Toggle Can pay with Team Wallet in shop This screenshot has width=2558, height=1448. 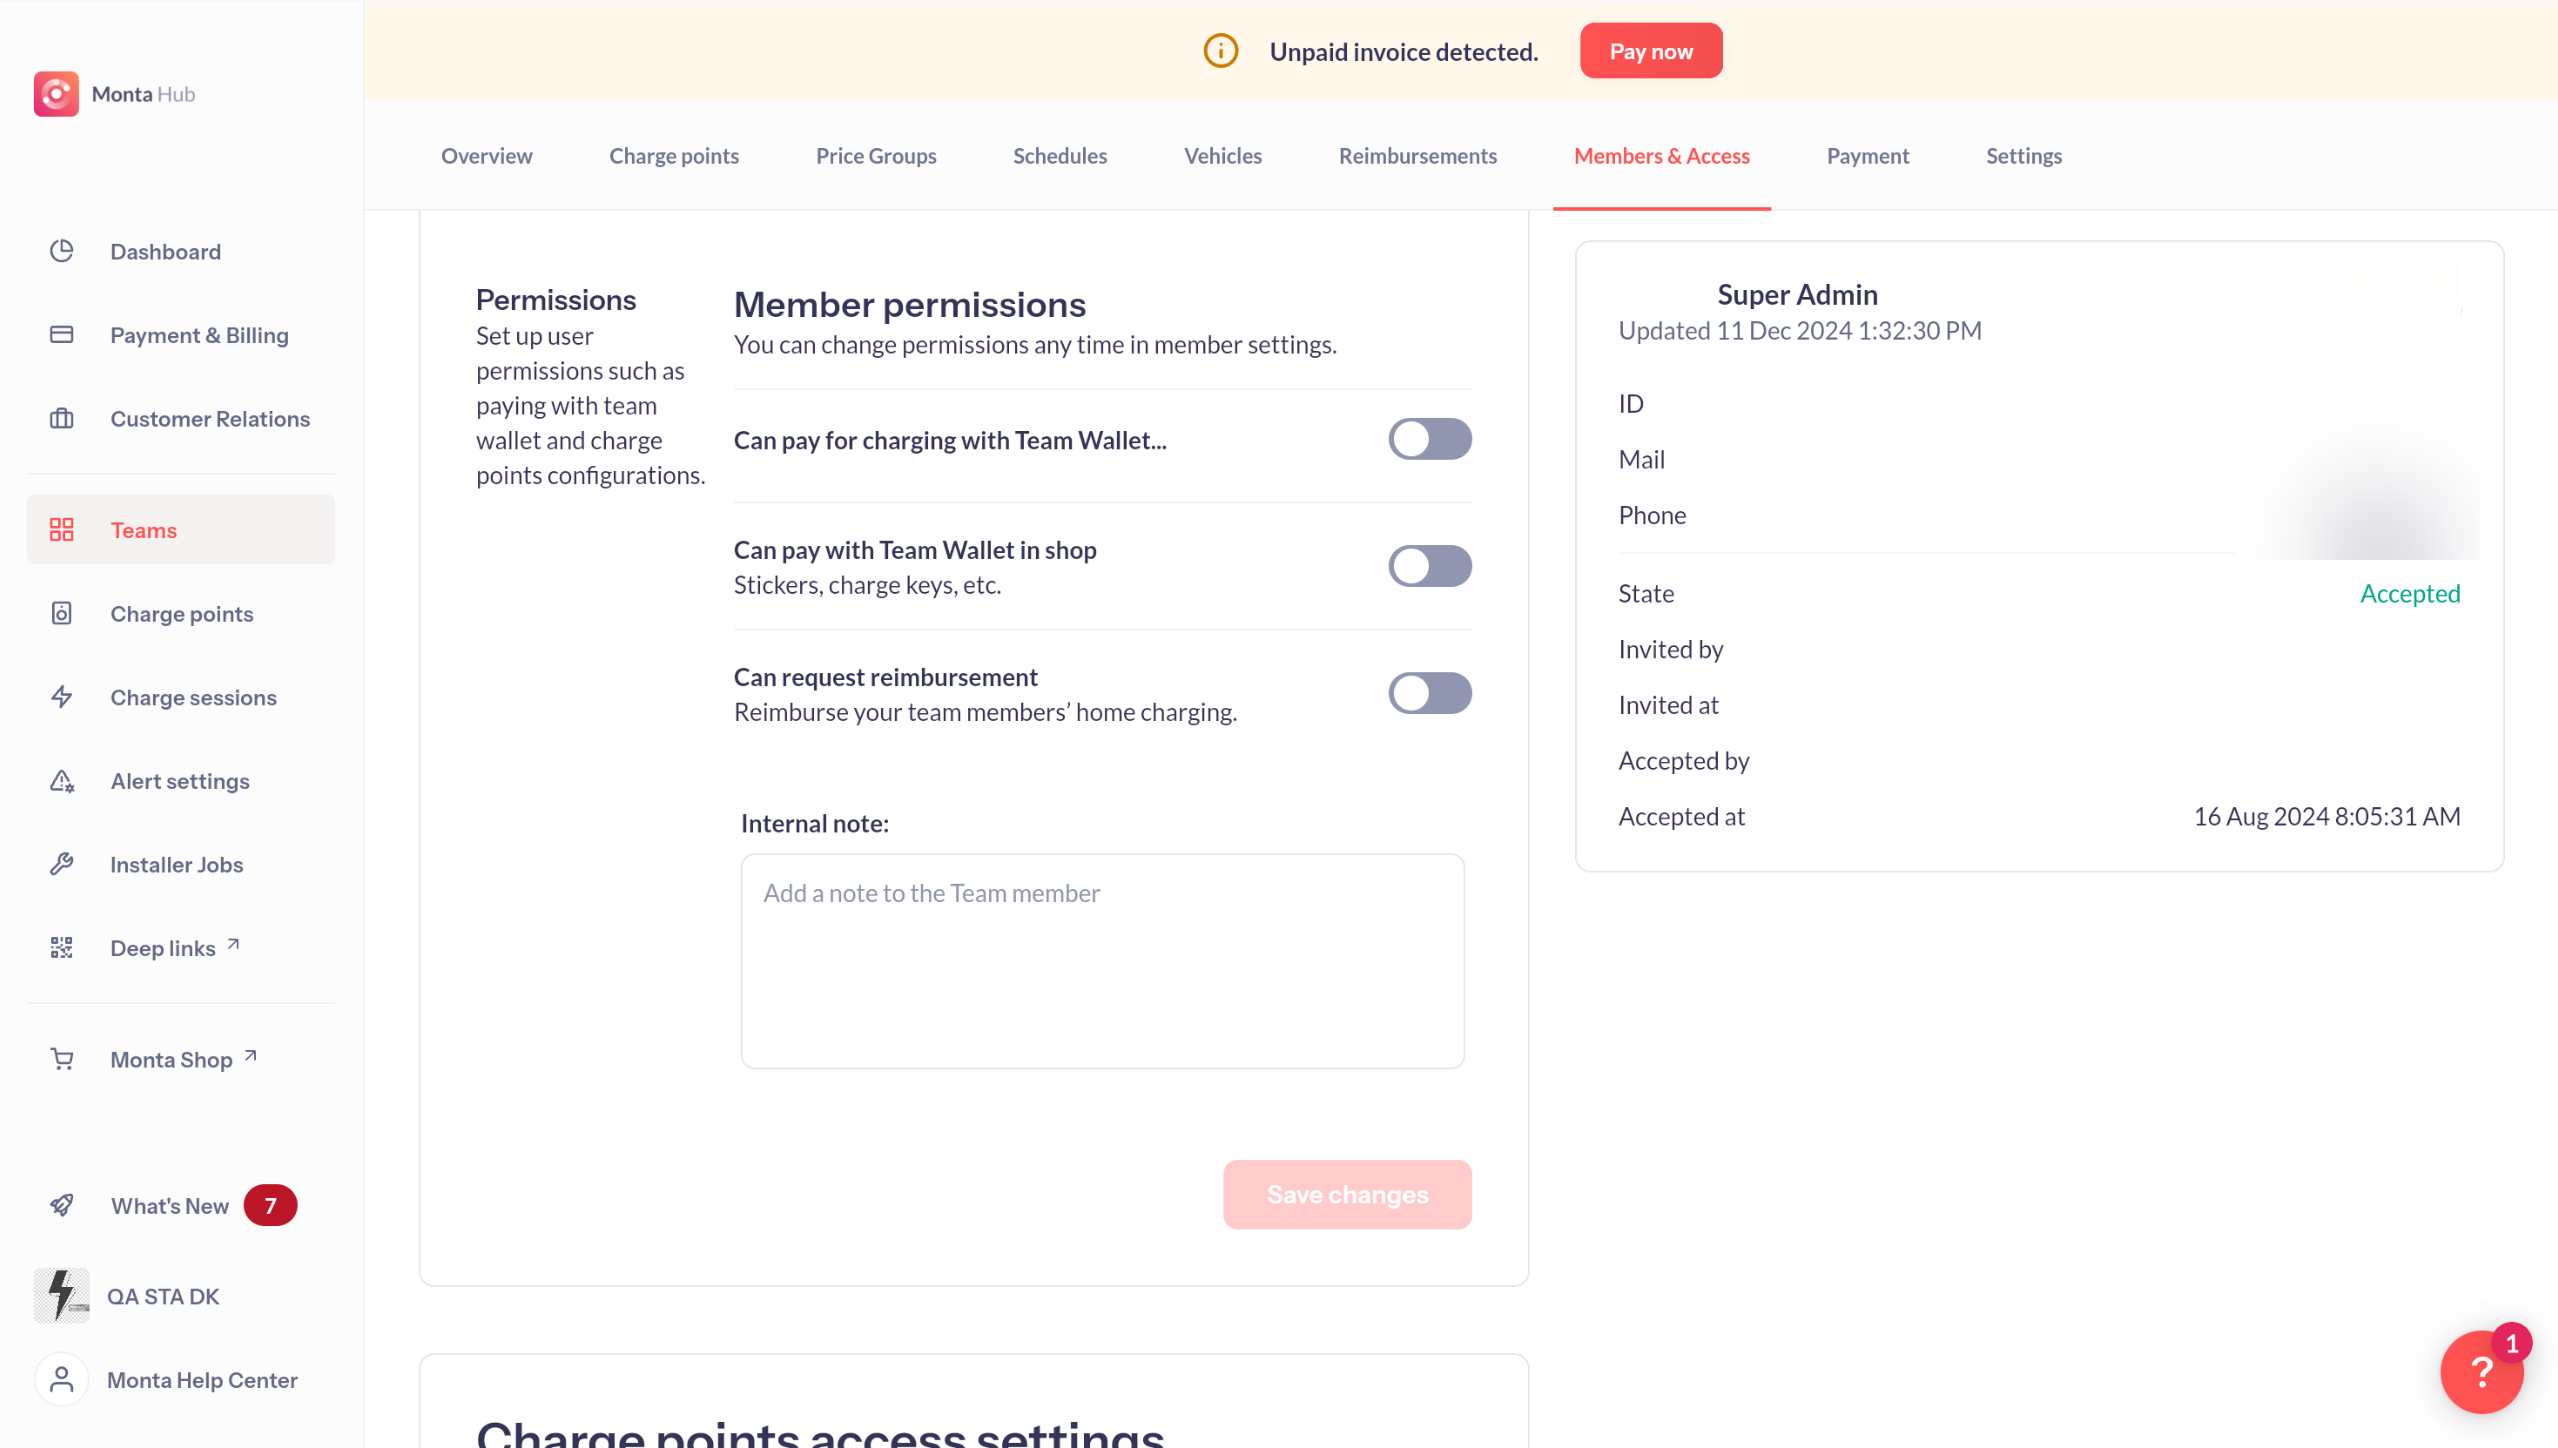pos(1429,566)
